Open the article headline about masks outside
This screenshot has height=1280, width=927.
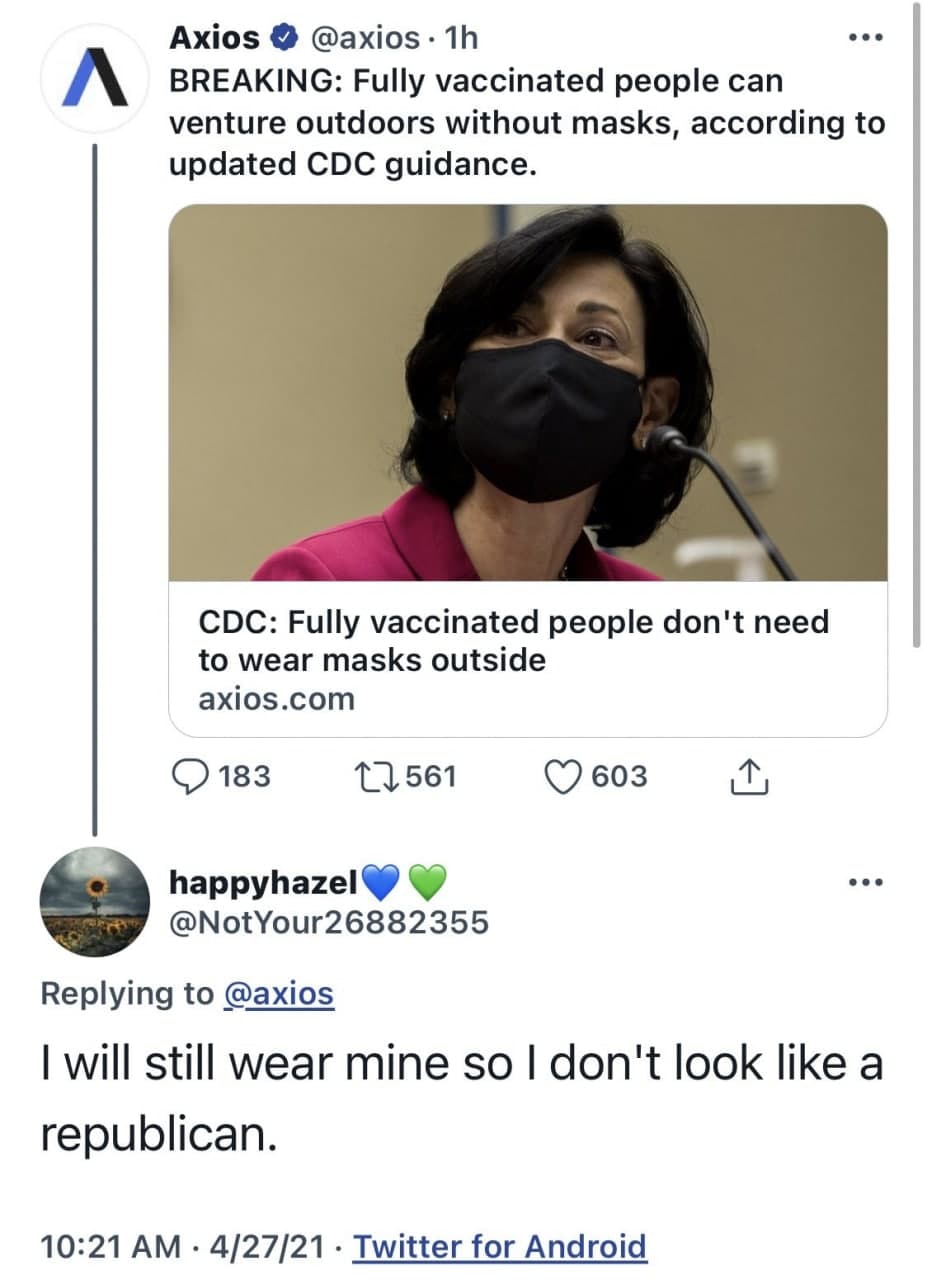[x=514, y=641]
